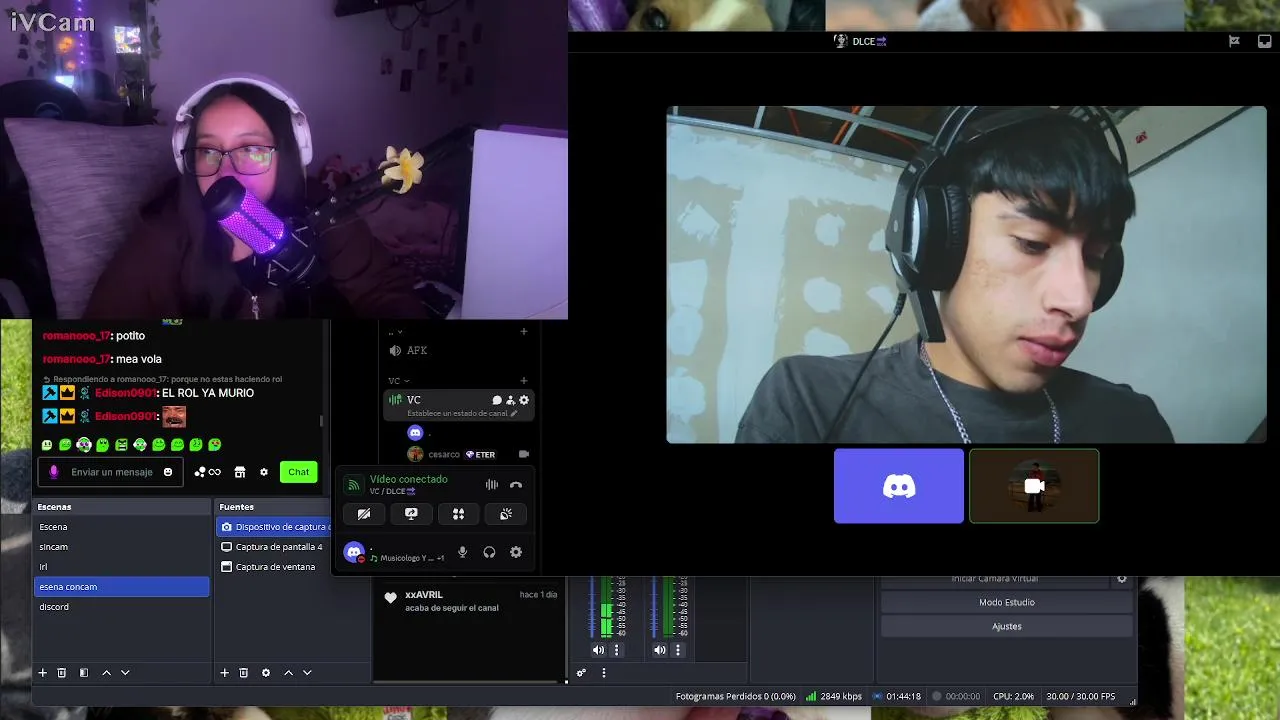The height and width of the screenshot is (720, 1280).
Task: Open advanced audio properties gears in mixer
Action: tap(581, 673)
